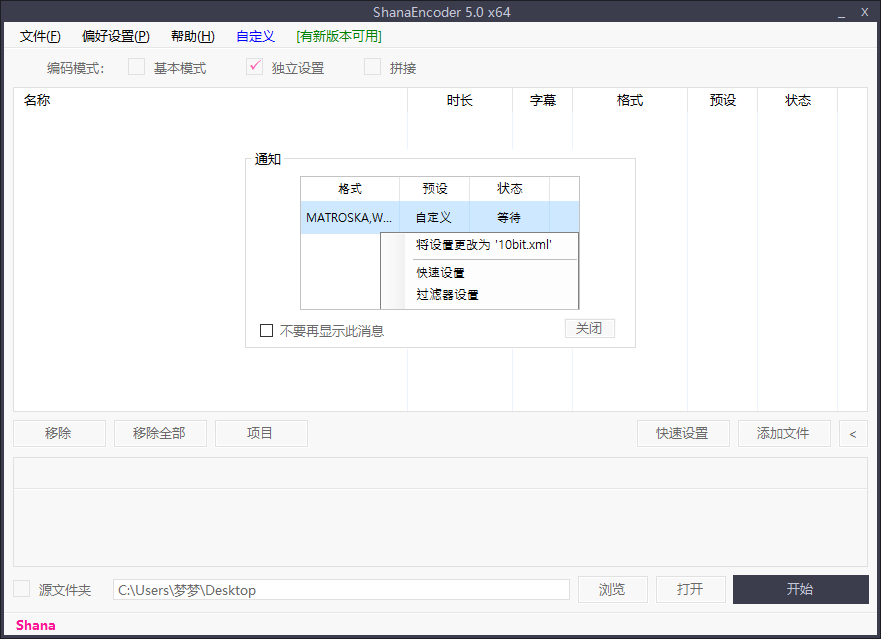
Task: Select the MATROSKA queue row
Action: coord(350,216)
